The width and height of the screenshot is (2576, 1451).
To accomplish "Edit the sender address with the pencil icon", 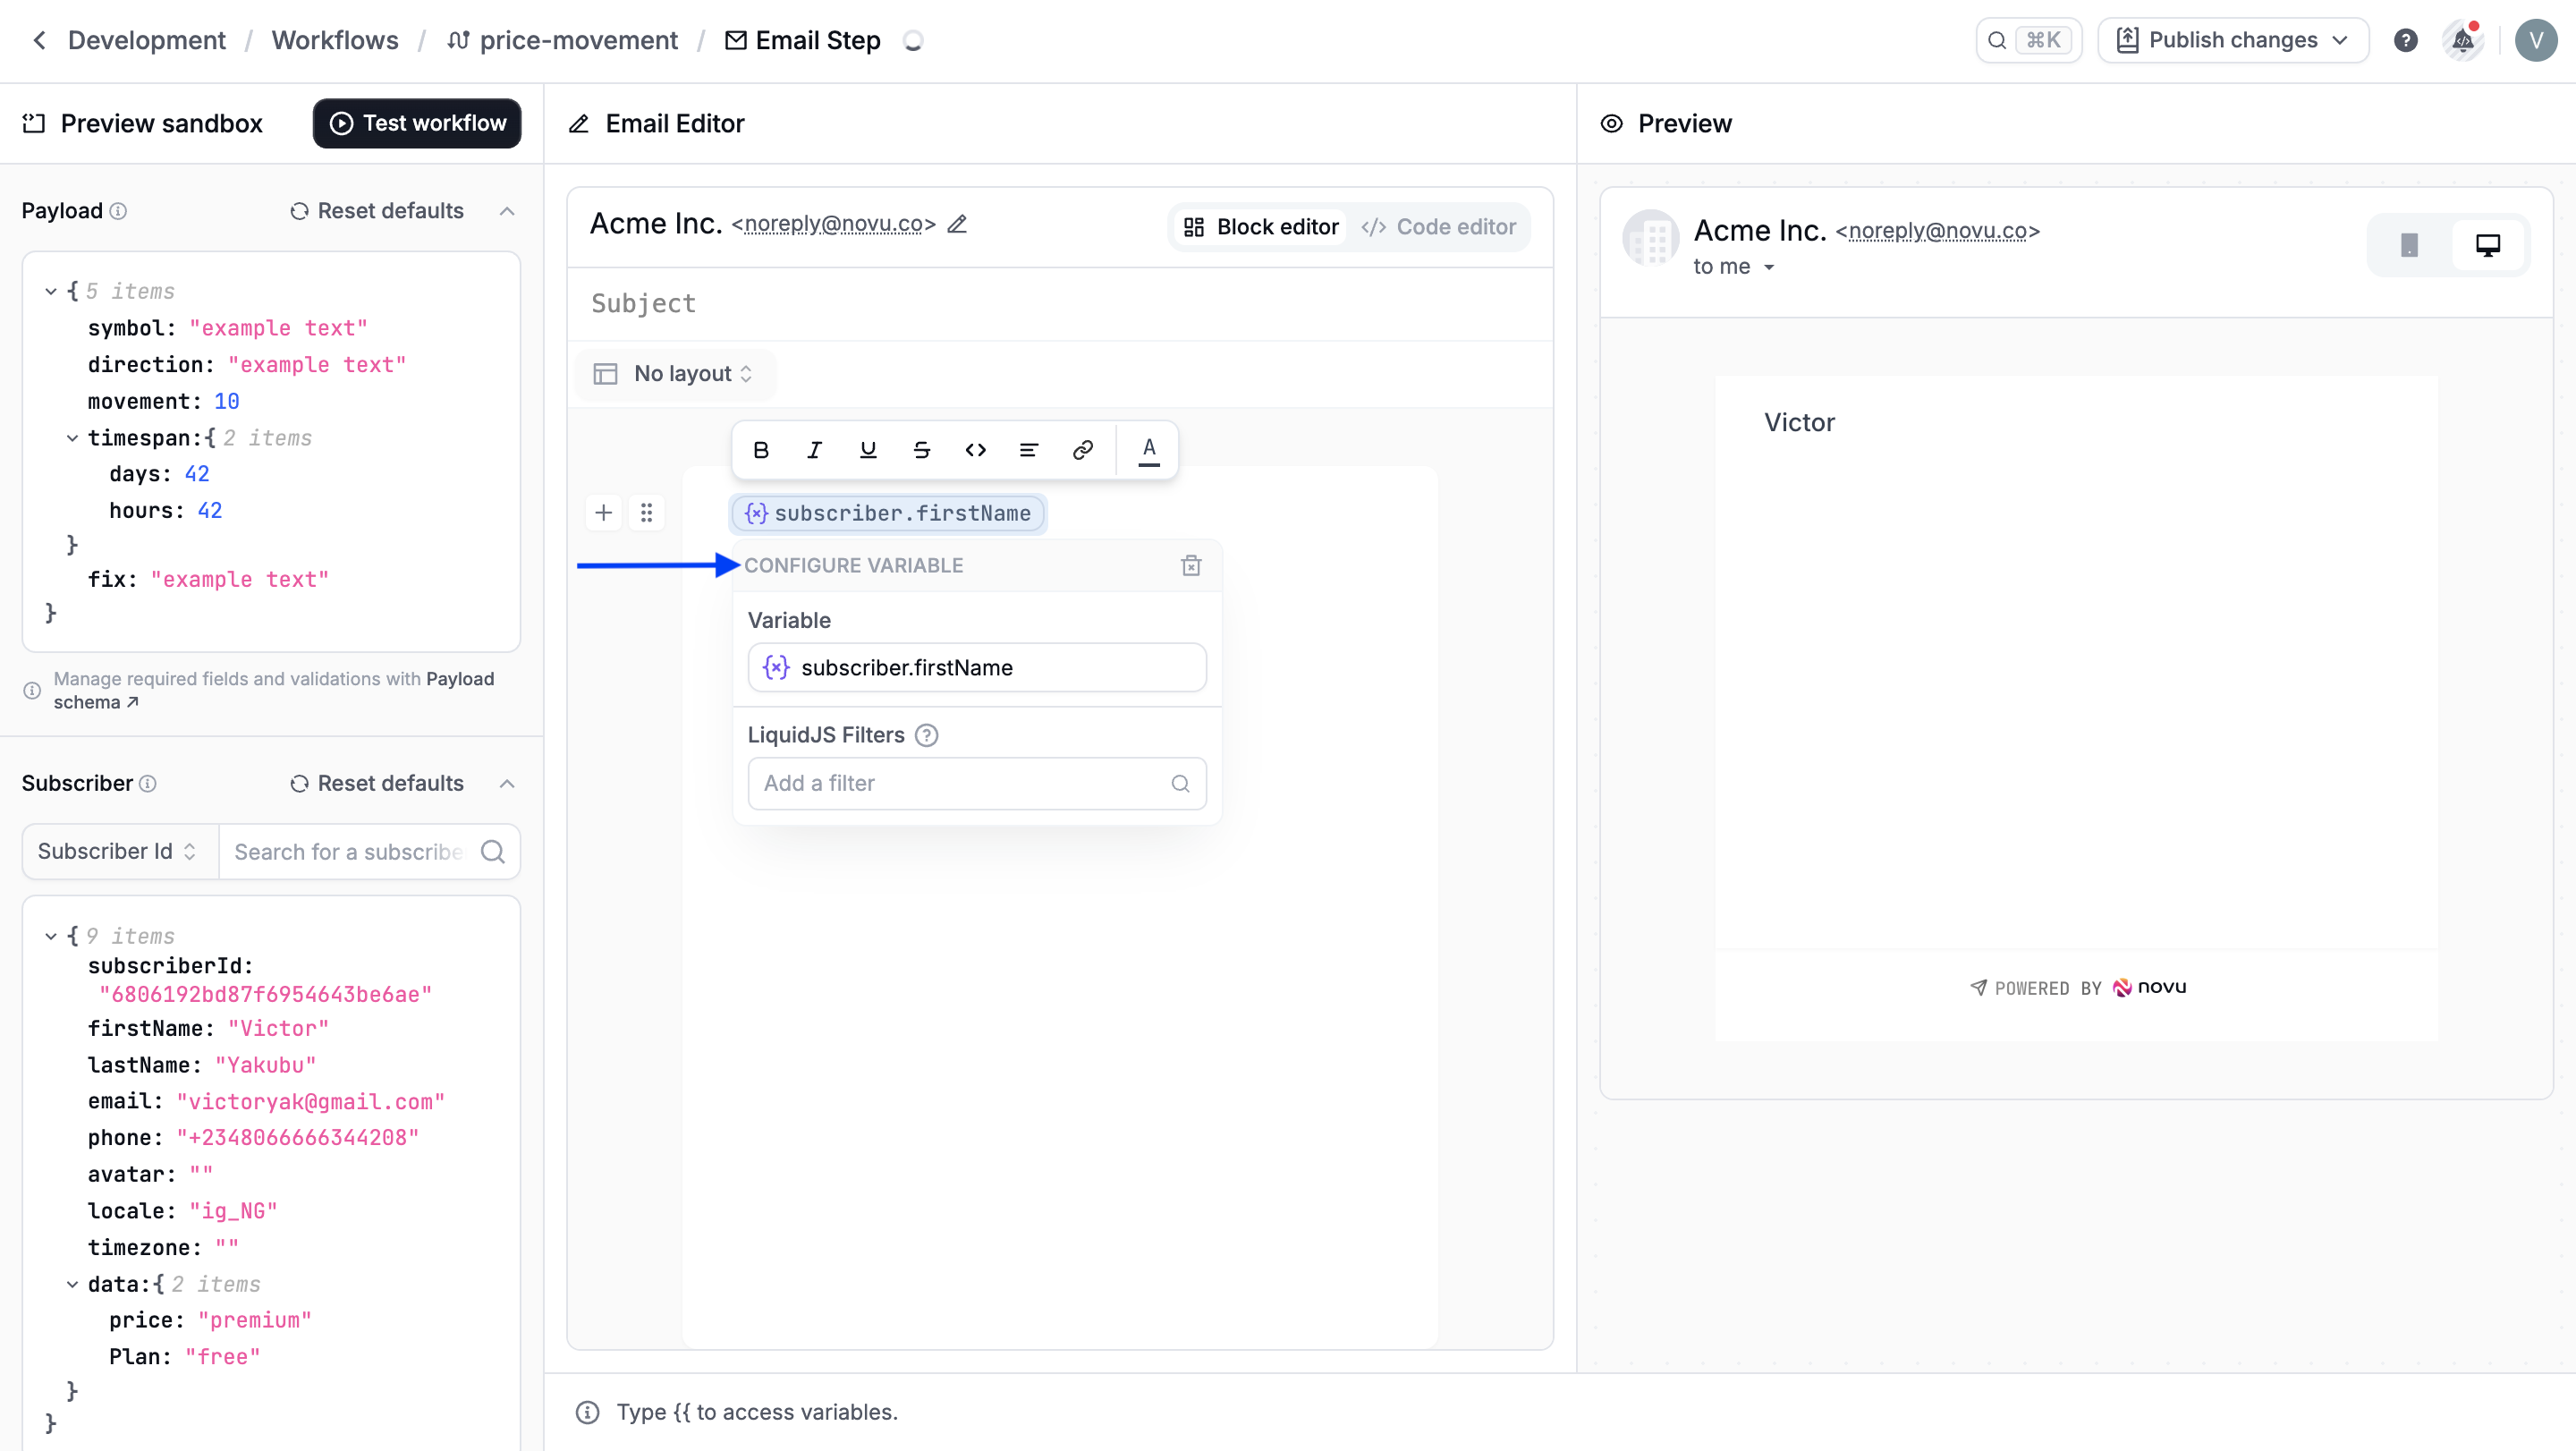I will [957, 224].
